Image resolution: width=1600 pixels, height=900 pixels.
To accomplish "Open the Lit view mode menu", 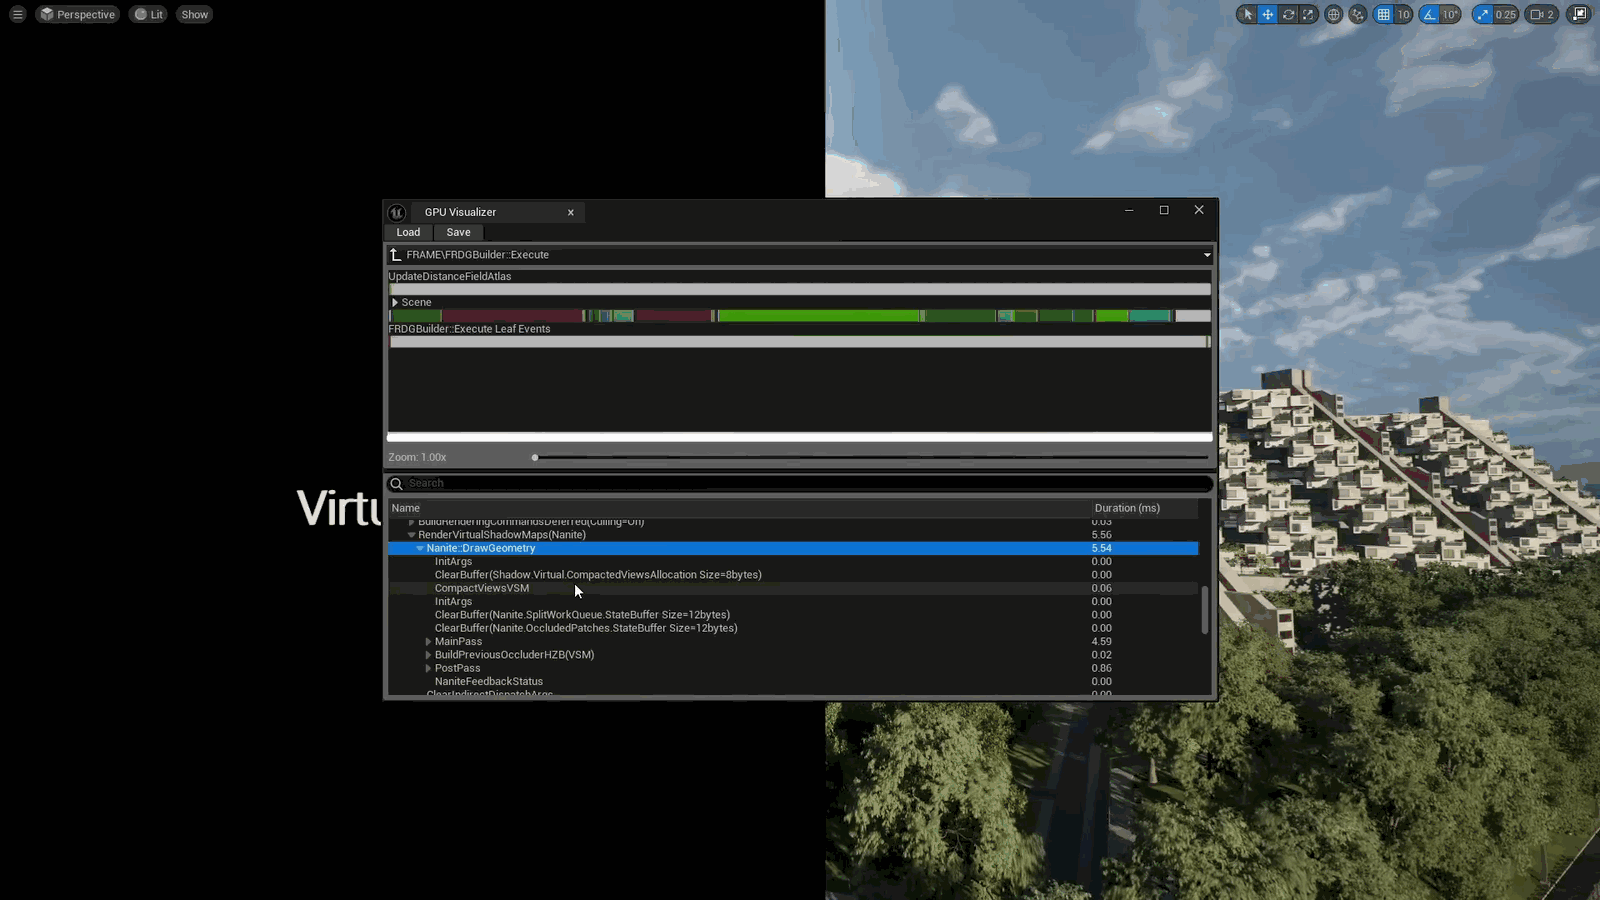I will pyautogui.click(x=148, y=14).
